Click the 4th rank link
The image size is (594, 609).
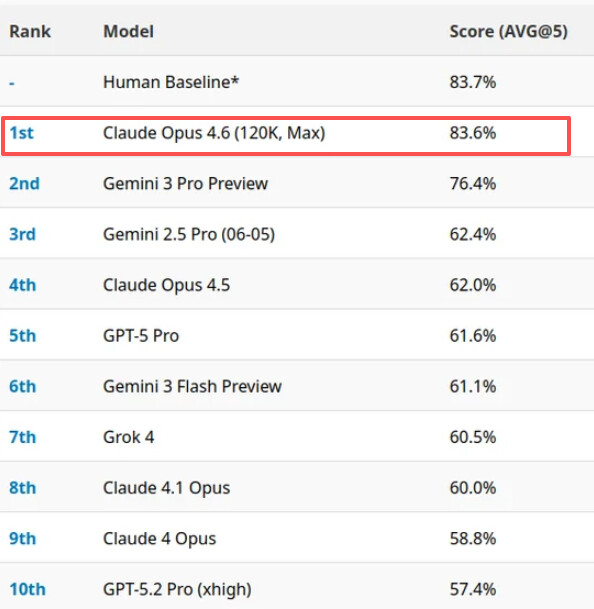(23, 285)
